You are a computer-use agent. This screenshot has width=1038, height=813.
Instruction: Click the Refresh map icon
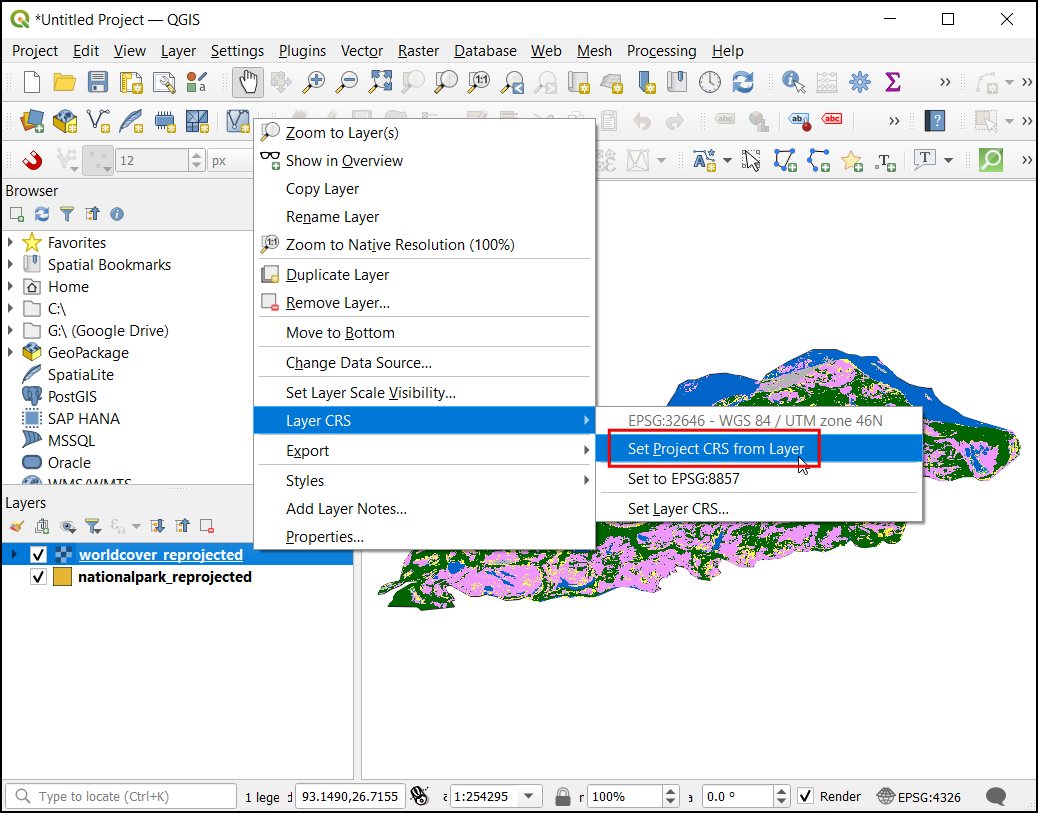click(743, 82)
